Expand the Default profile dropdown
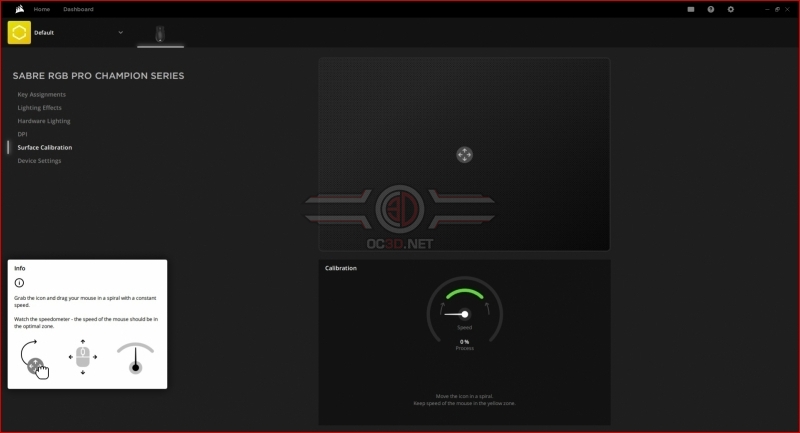The height and width of the screenshot is (433, 800). point(120,33)
